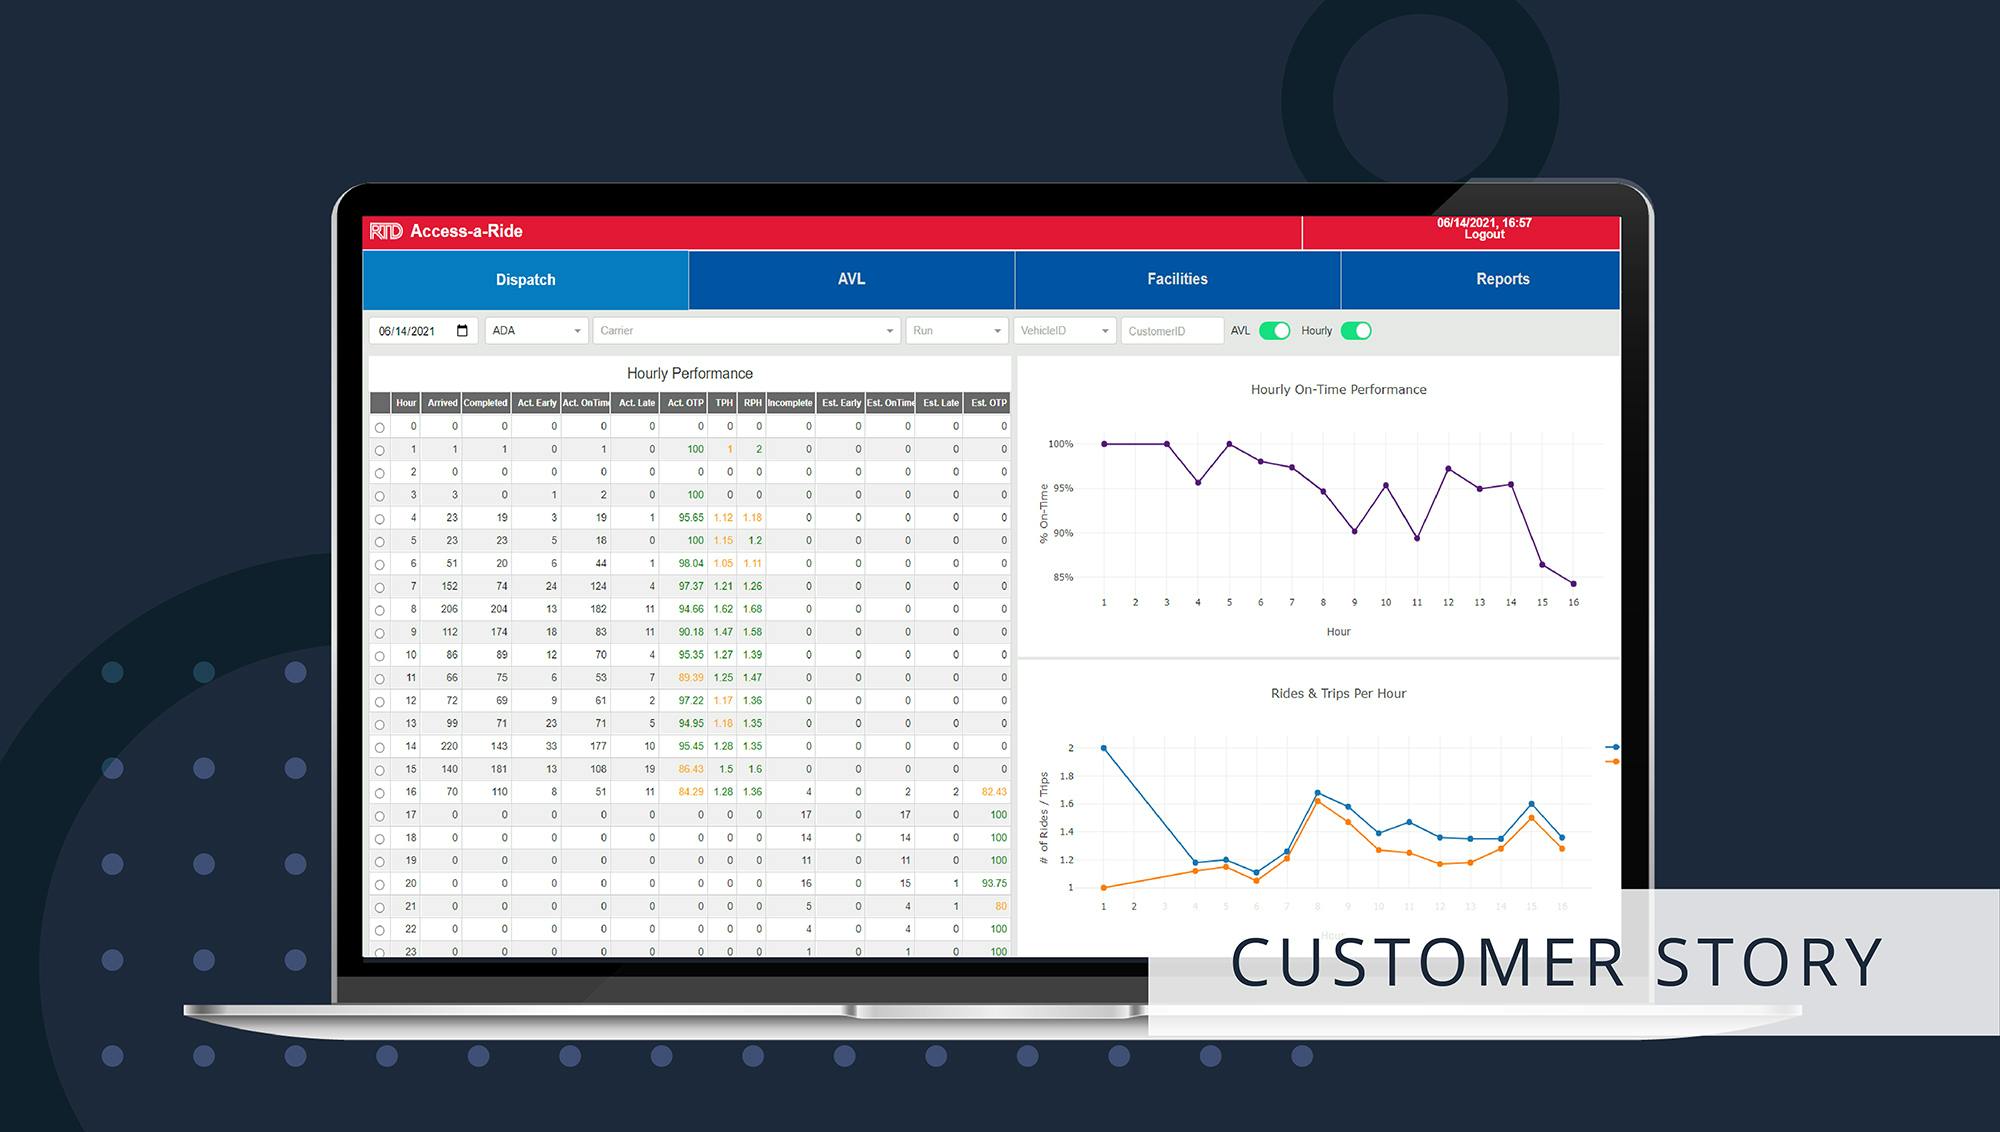Click the 93.75 Est. OTP value
Viewport: 2000px width, 1132px height.
coord(994,884)
